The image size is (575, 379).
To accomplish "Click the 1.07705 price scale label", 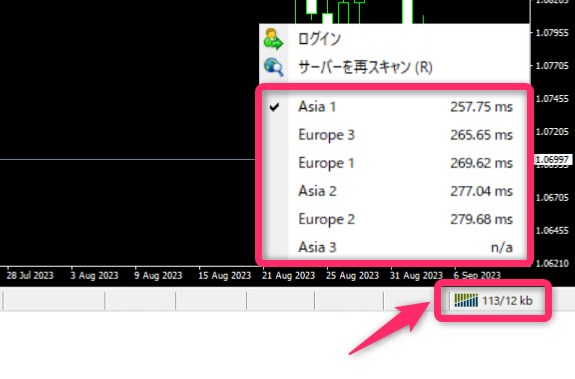I will point(552,66).
